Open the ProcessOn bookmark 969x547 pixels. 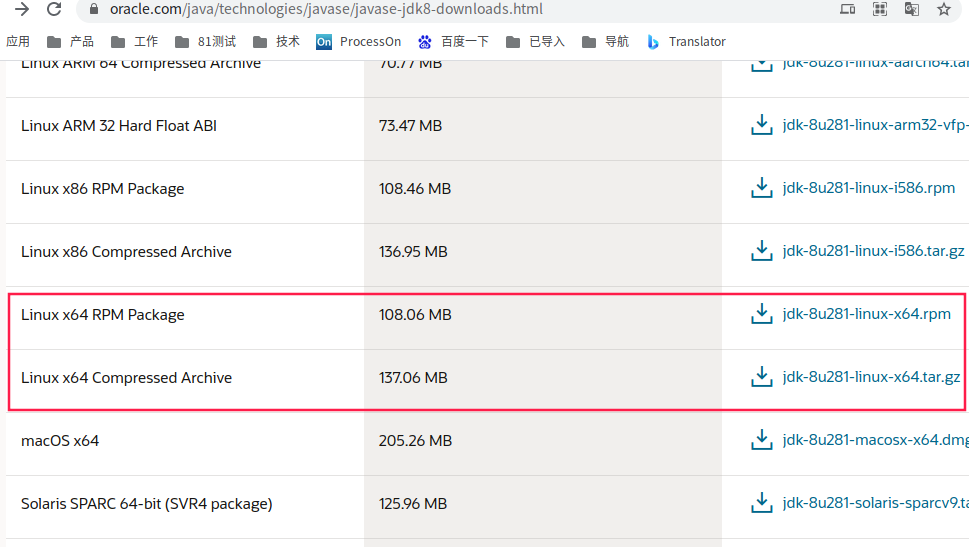(358, 41)
